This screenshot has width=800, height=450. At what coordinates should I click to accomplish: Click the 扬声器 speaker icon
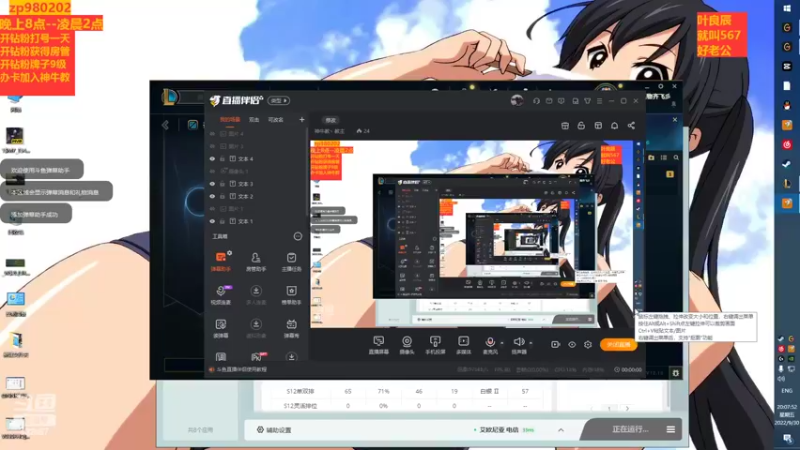point(519,344)
